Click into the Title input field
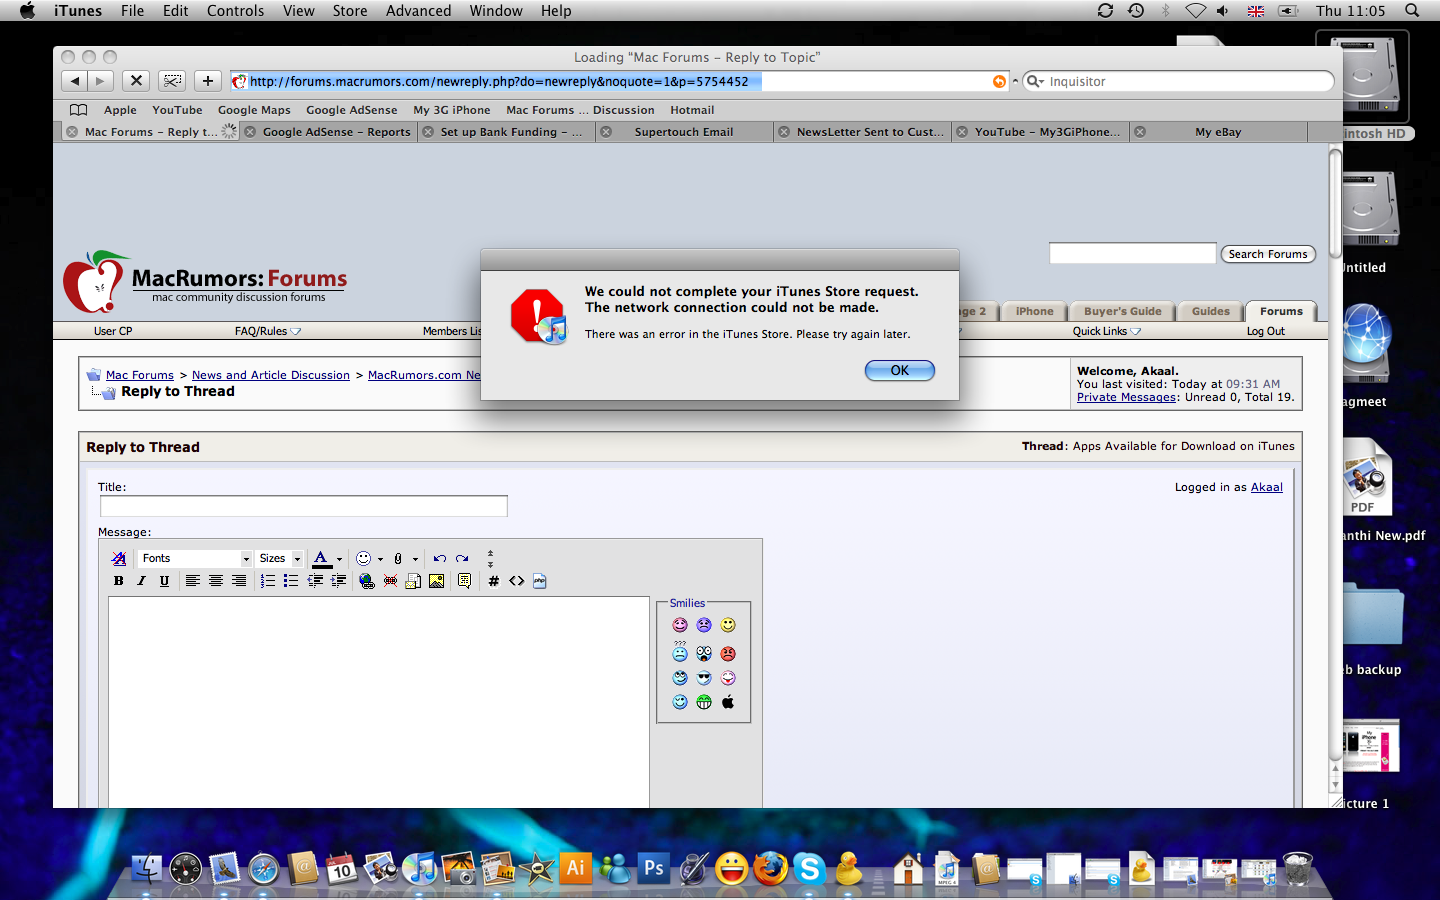Screen dimensions: 1440x900 304,506
